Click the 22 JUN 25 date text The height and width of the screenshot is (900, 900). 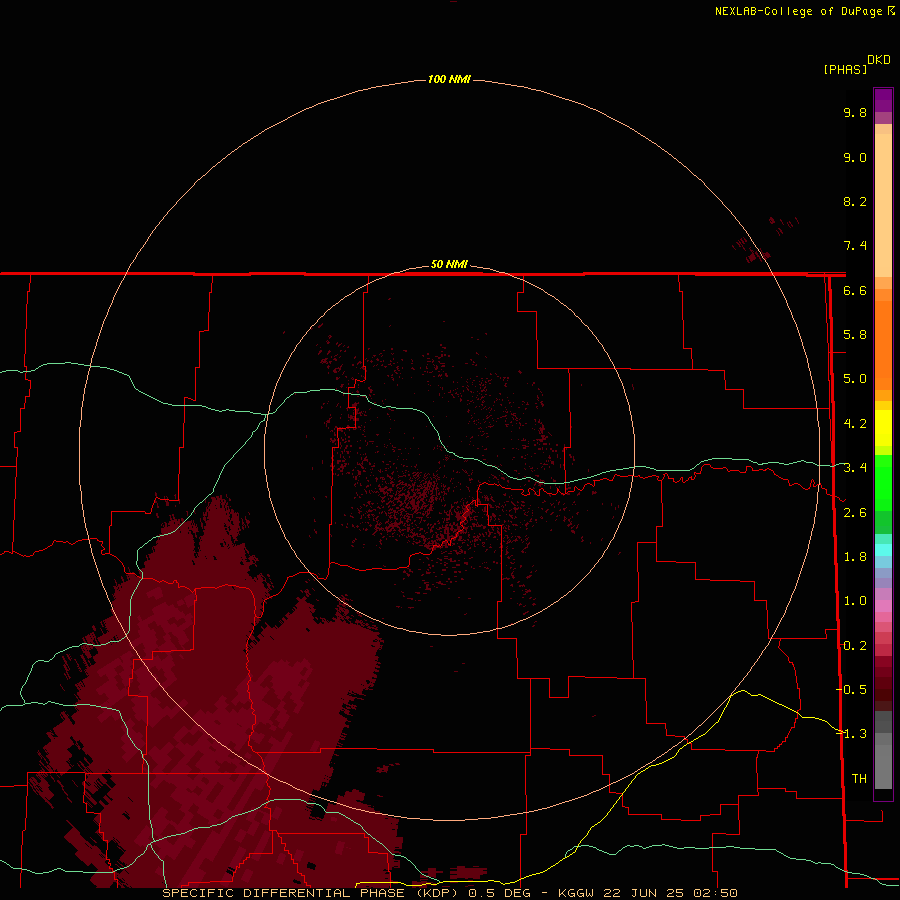644,893
